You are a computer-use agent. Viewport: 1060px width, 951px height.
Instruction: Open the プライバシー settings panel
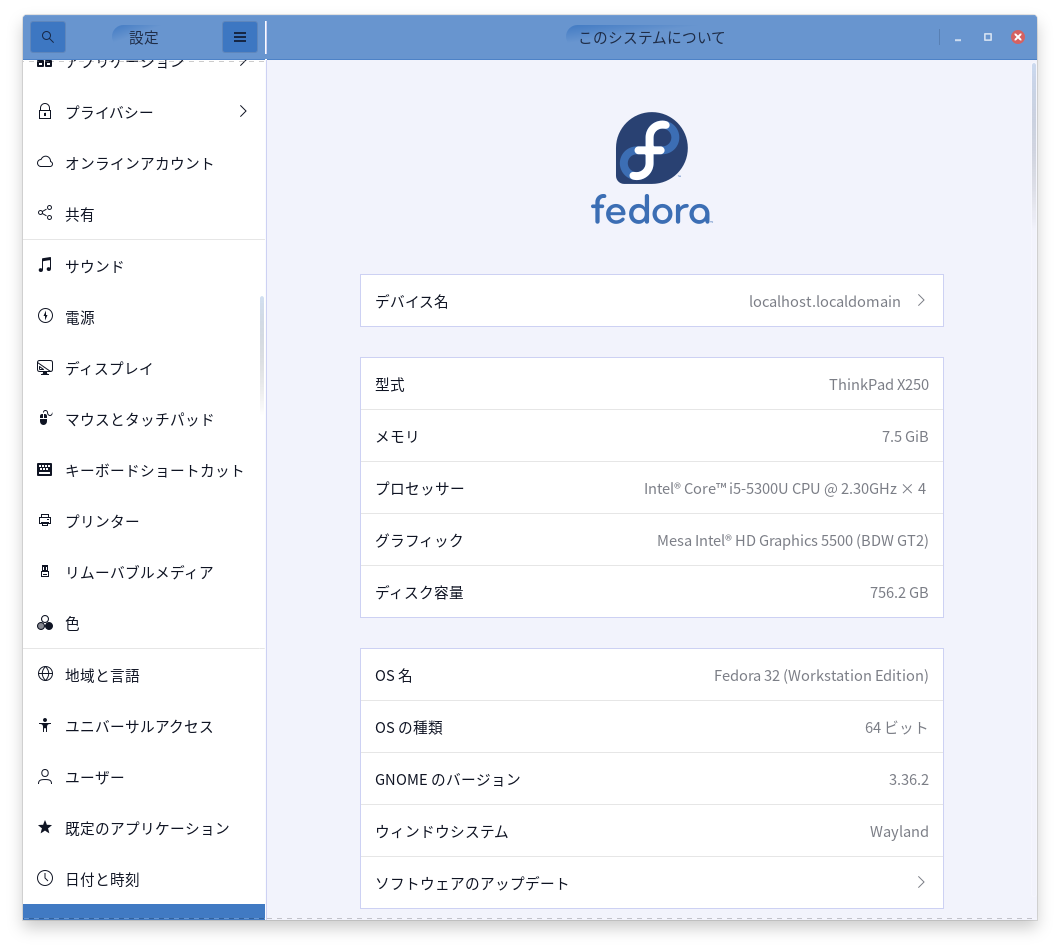pyautogui.click(x=144, y=112)
